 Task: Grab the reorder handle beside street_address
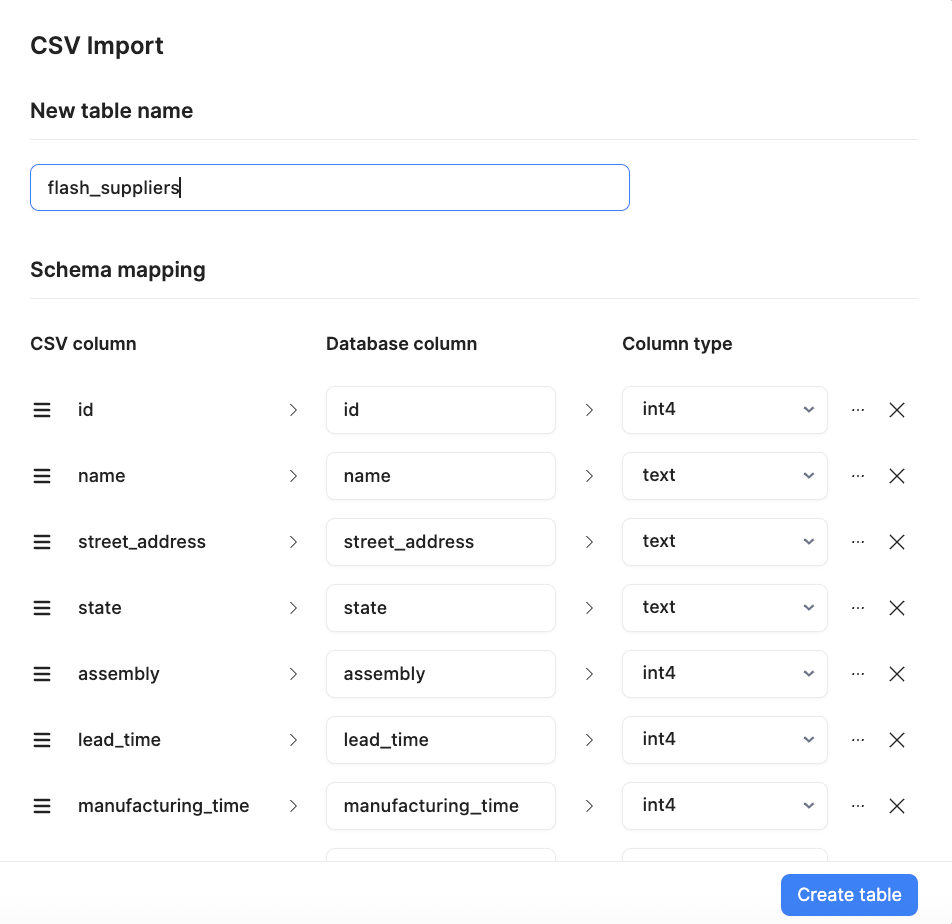click(41, 541)
